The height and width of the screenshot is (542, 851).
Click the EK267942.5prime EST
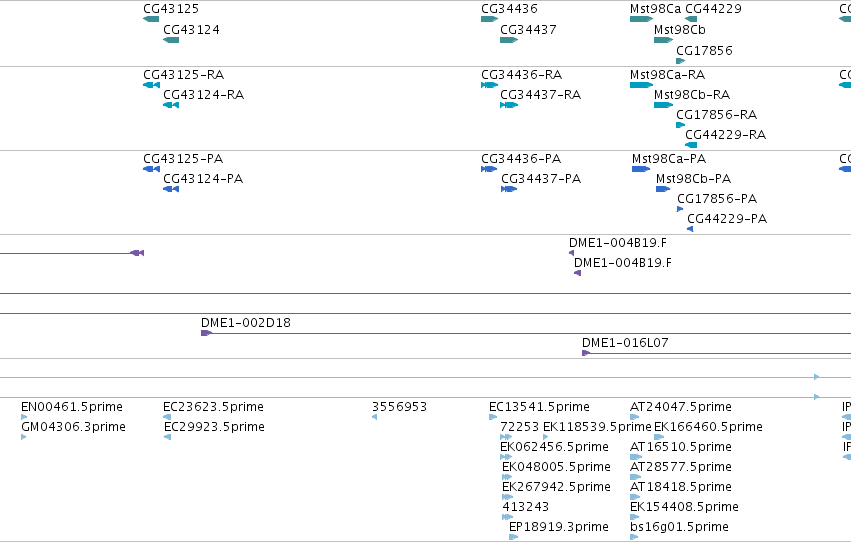507,497
